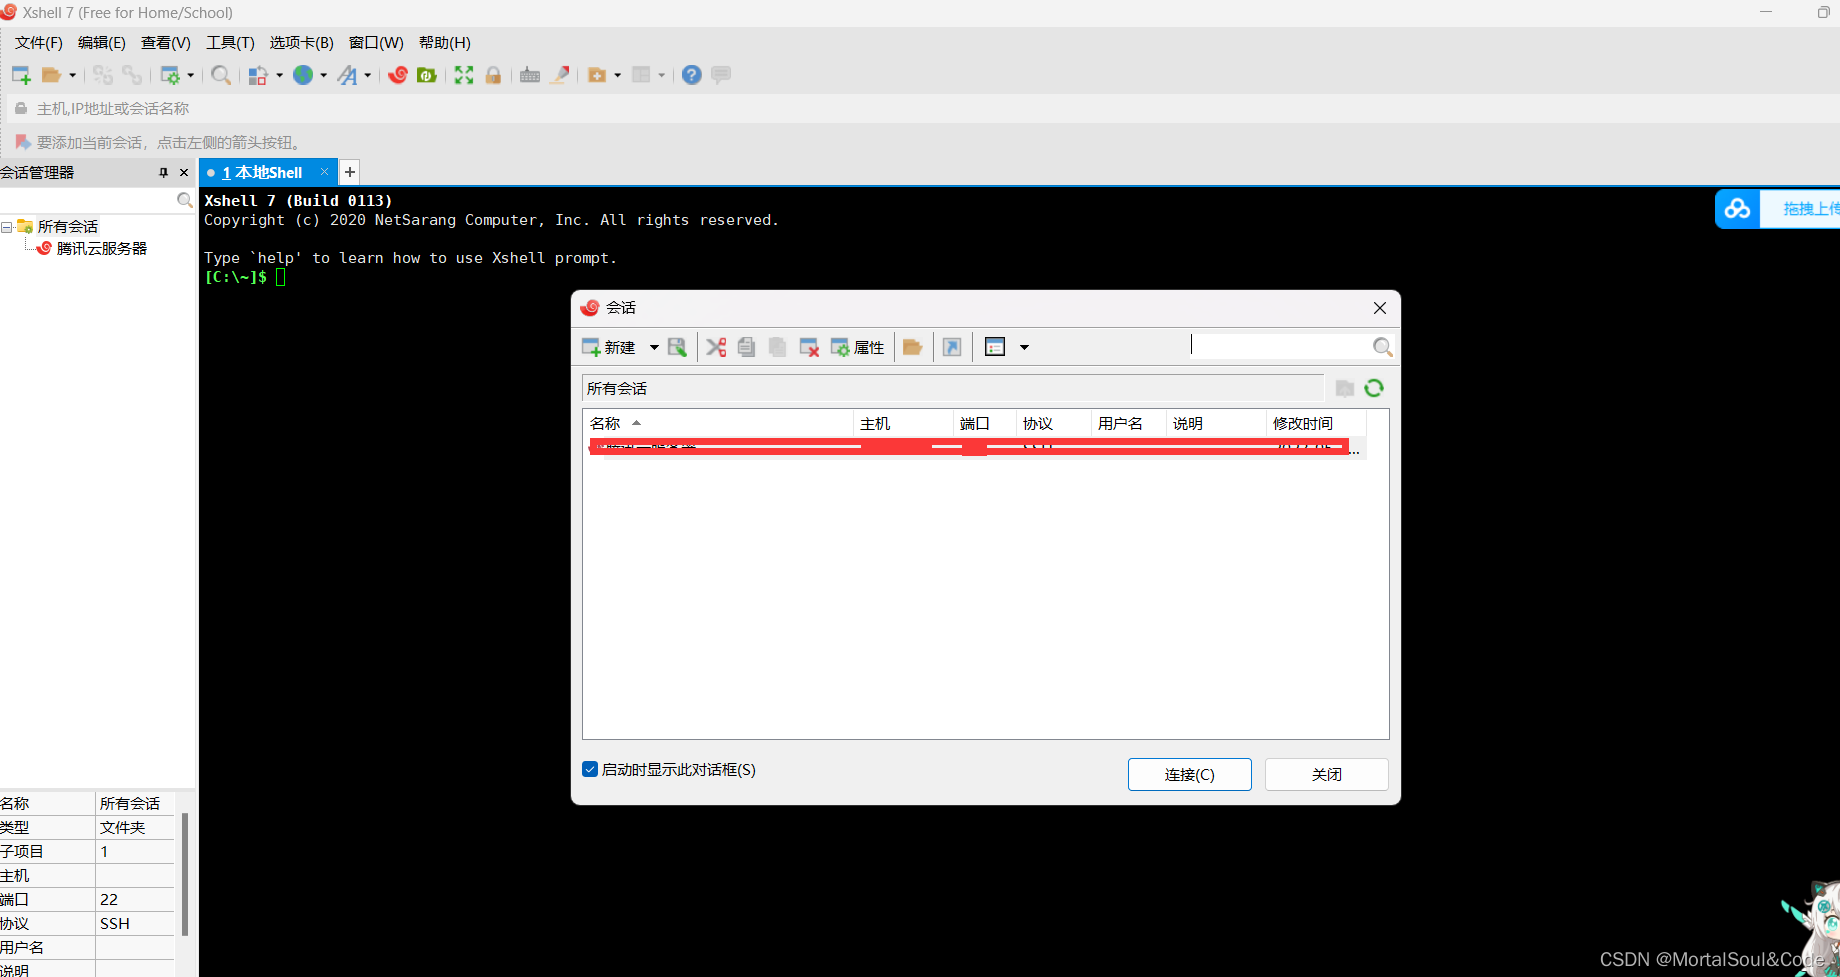The width and height of the screenshot is (1840, 977).
Task: Sort sessions by 端口 column header
Action: (x=984, y=423)
